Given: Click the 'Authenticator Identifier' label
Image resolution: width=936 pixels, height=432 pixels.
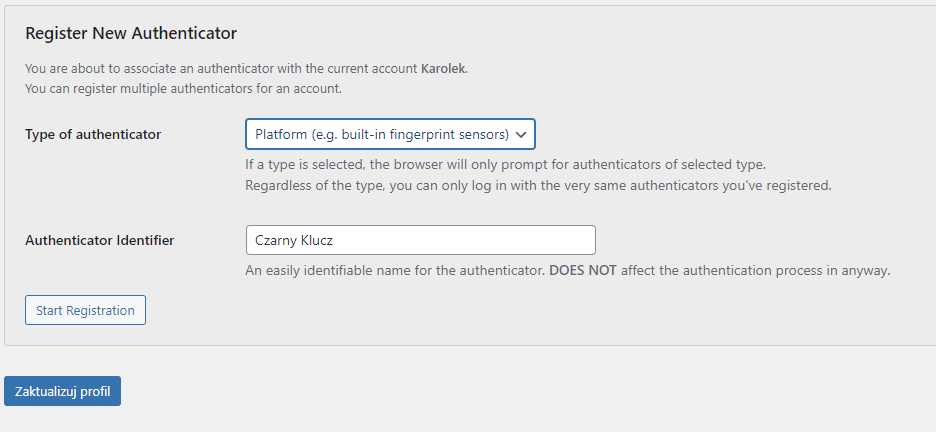Looking at the screenshot, I should click(100, 240).
